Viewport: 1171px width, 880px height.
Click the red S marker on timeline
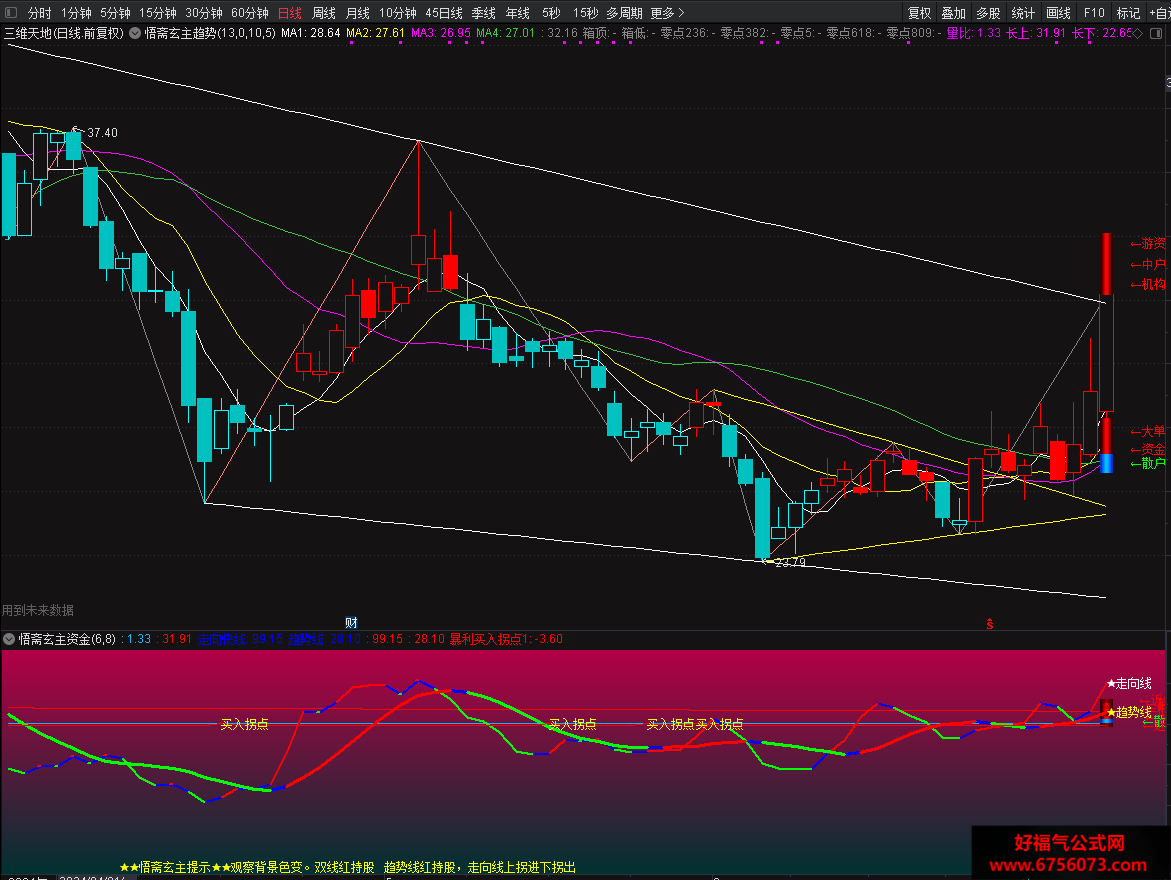pos(990,624)
